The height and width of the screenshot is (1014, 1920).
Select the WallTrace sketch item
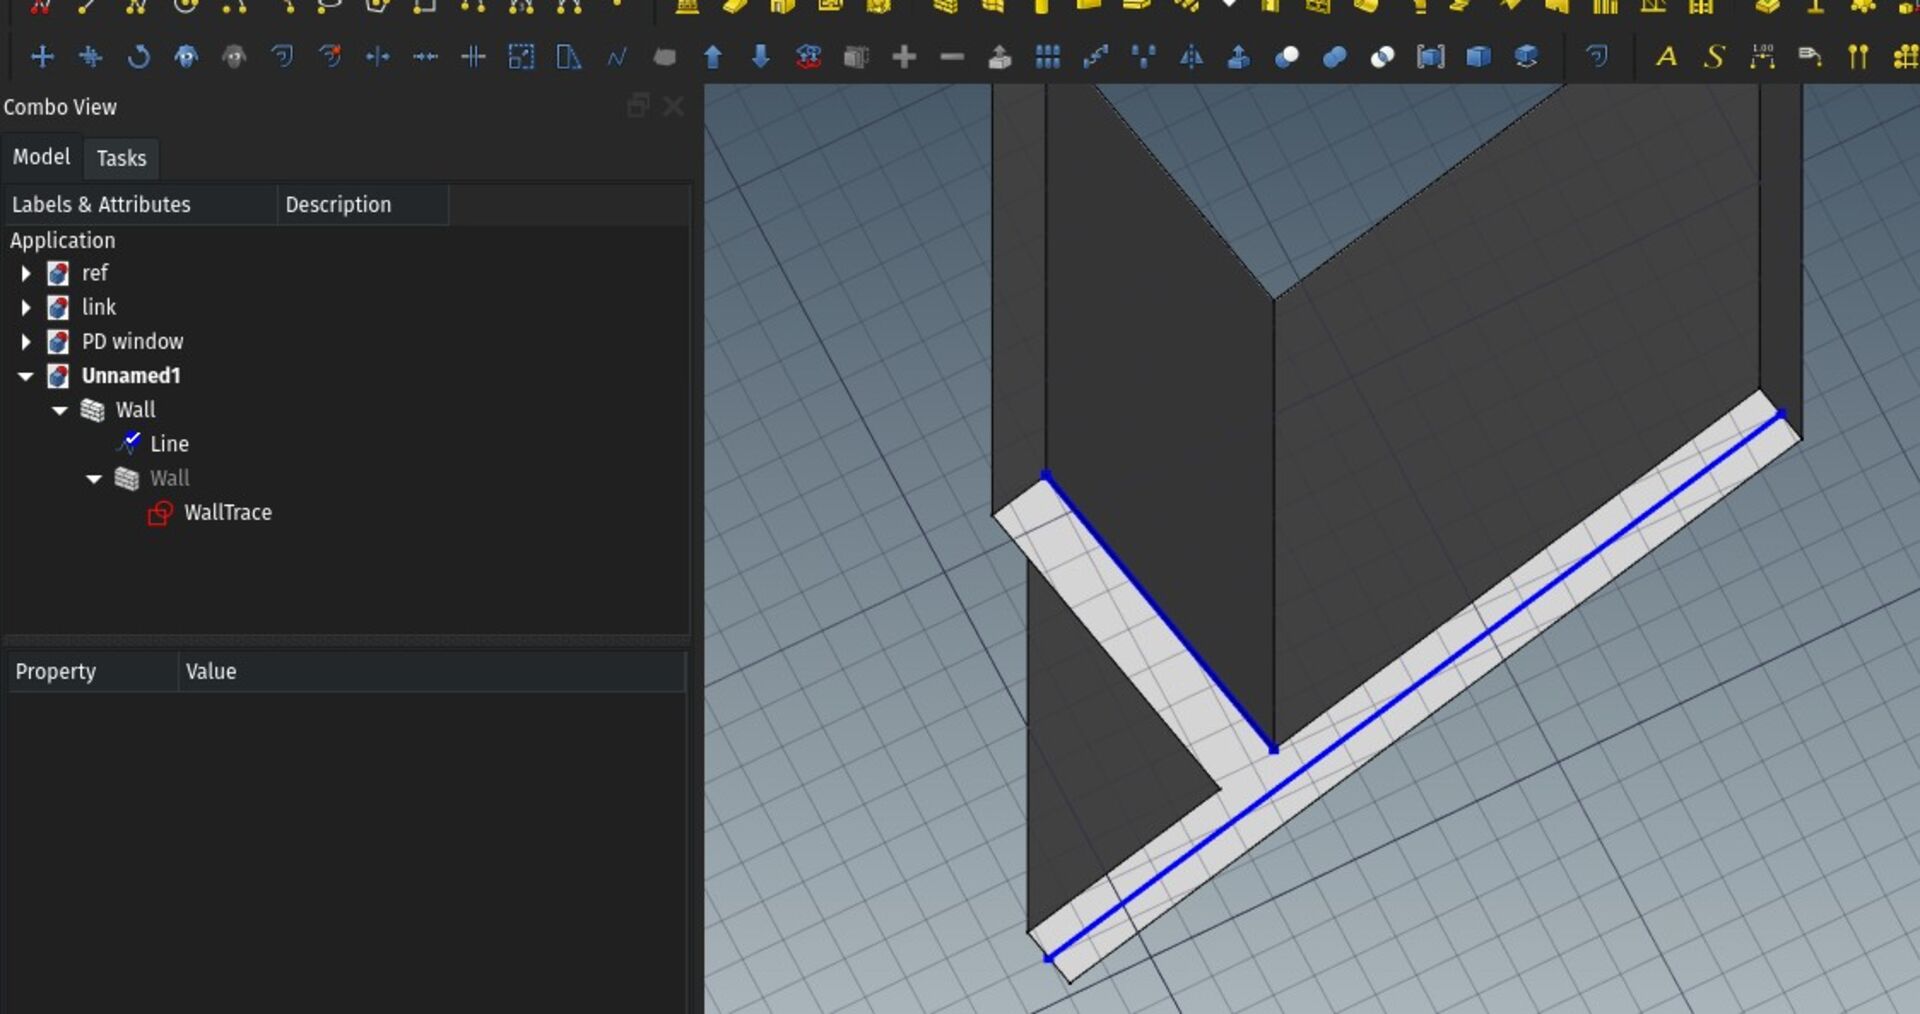(x=227, y=513)
